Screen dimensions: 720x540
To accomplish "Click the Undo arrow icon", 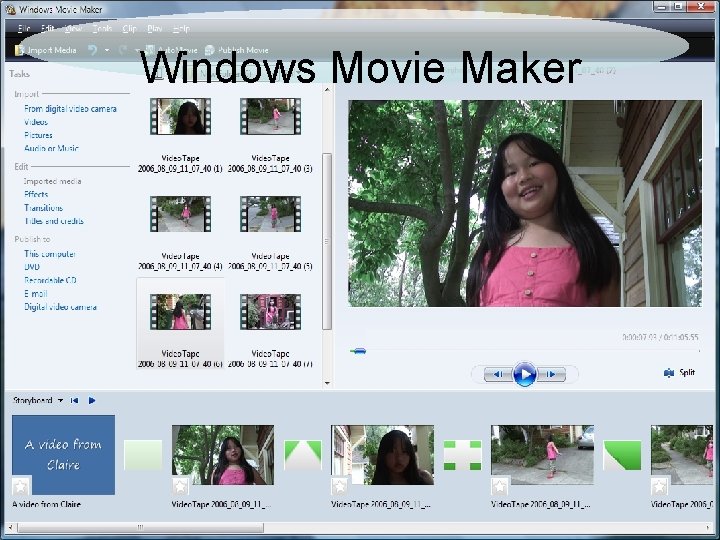I will (92, 50).
